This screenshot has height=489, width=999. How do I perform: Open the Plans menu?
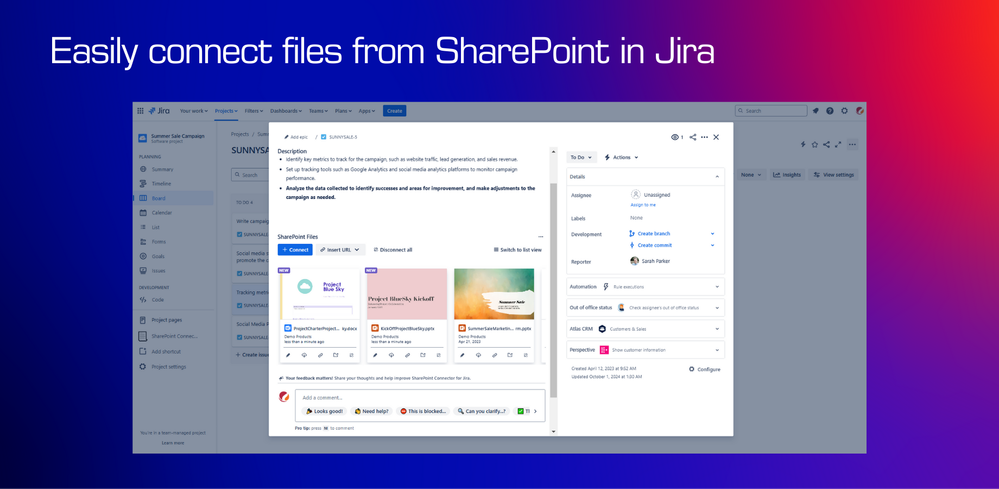(343, 111)
